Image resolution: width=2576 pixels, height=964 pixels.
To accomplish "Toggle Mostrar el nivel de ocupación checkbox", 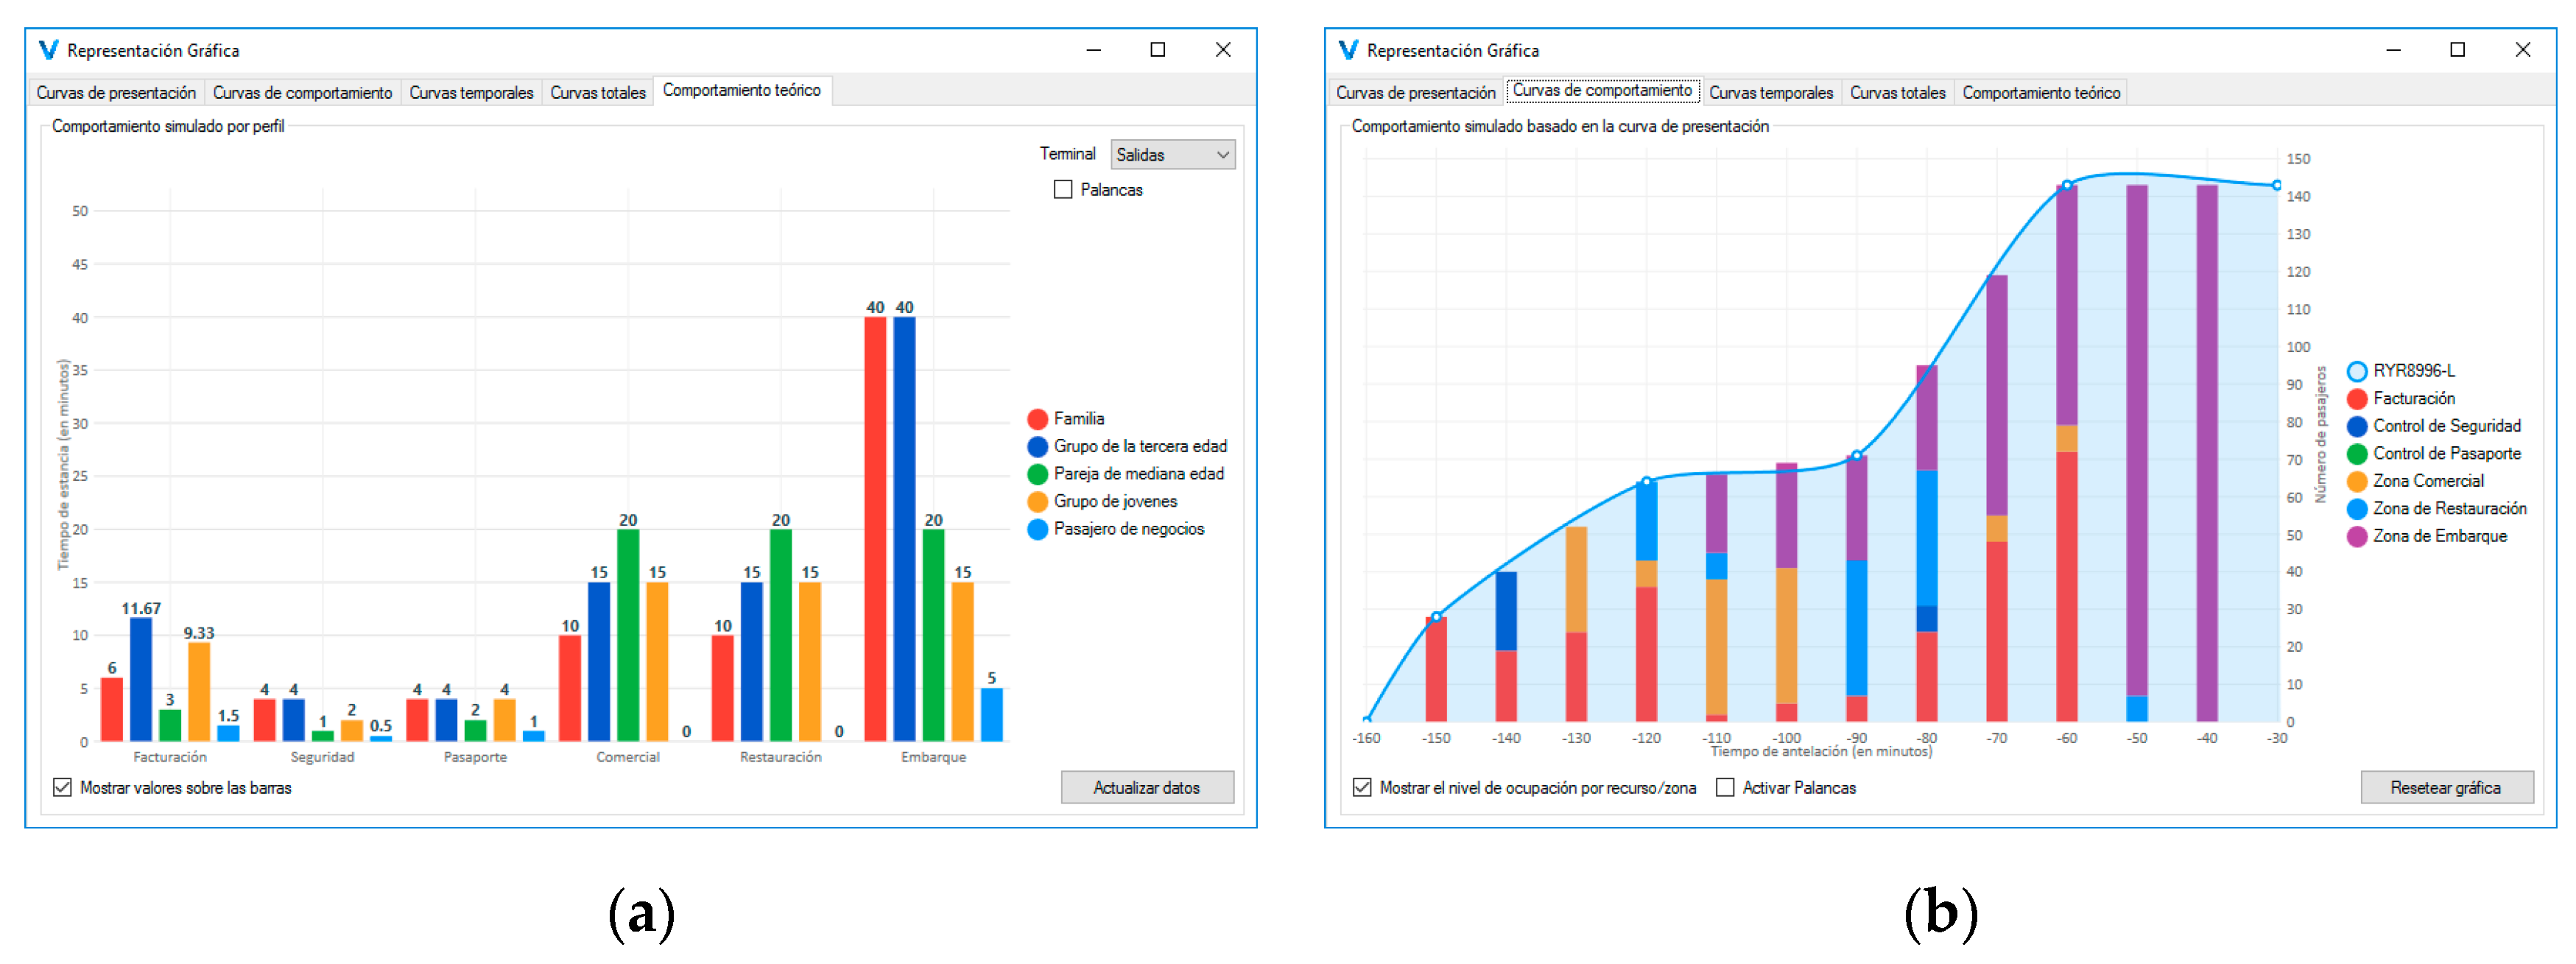I will (x=1362, y=788).
